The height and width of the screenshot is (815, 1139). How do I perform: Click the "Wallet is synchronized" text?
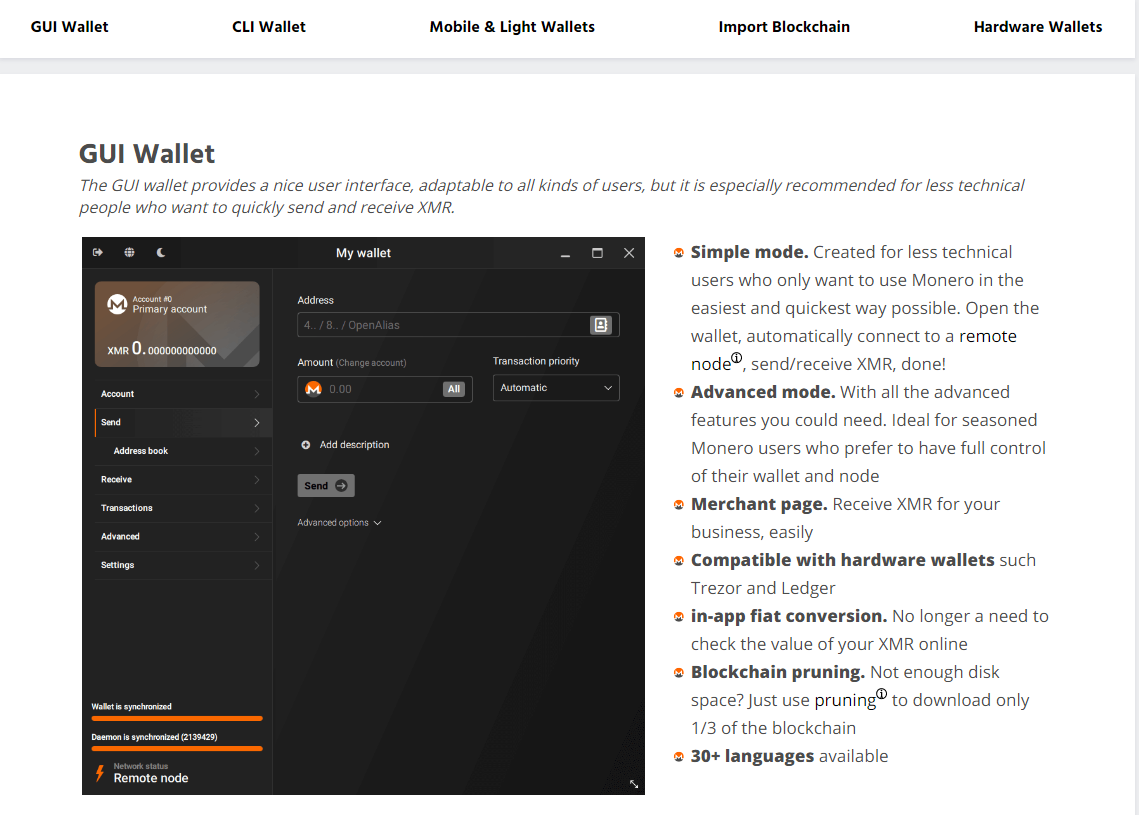click(x=131, y=706)
